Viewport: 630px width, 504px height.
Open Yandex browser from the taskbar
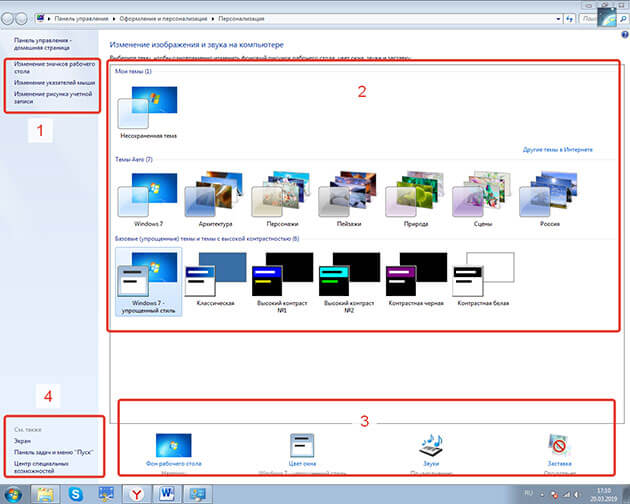click(137, 494)
